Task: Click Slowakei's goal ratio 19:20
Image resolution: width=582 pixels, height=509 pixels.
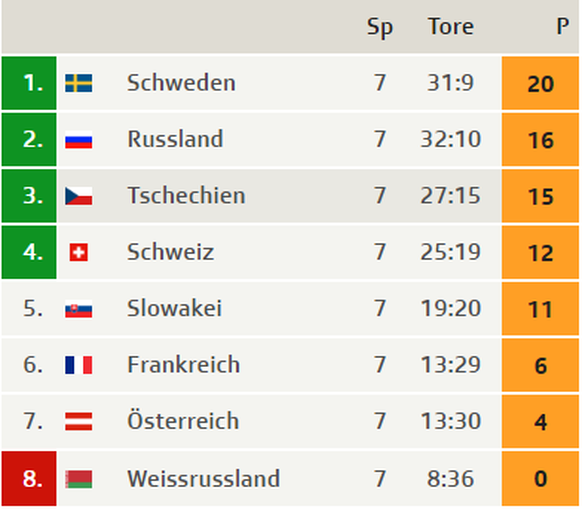Action: (451, 309)
